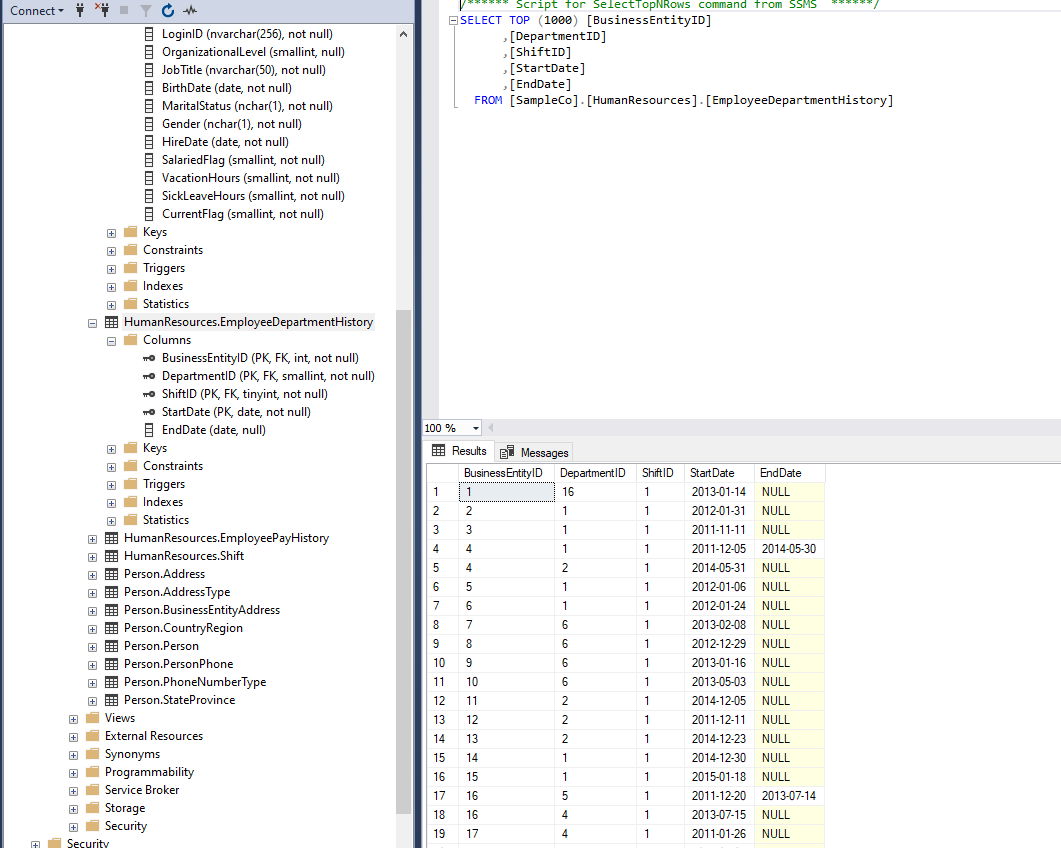This screenshot has height=848, width=1061.
Task: Click the EndDate column header in results
Action: point(790,473)
